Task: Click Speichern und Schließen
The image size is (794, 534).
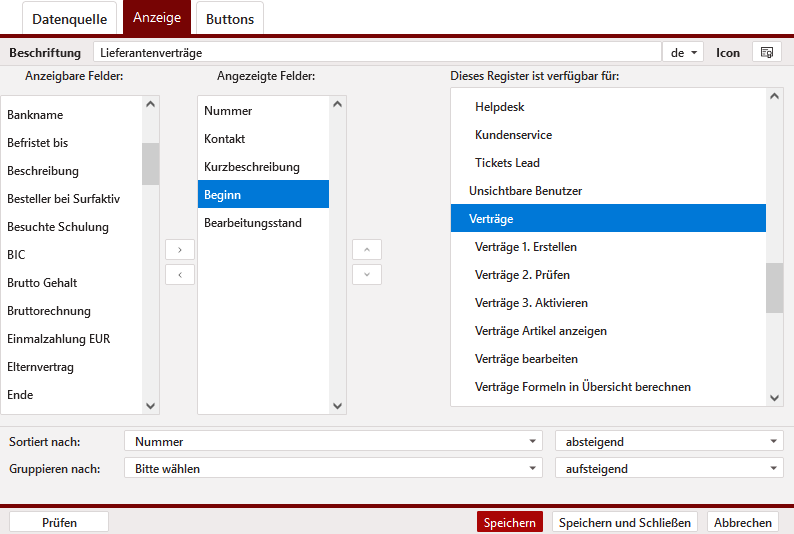Action: [x=624, y=522]
